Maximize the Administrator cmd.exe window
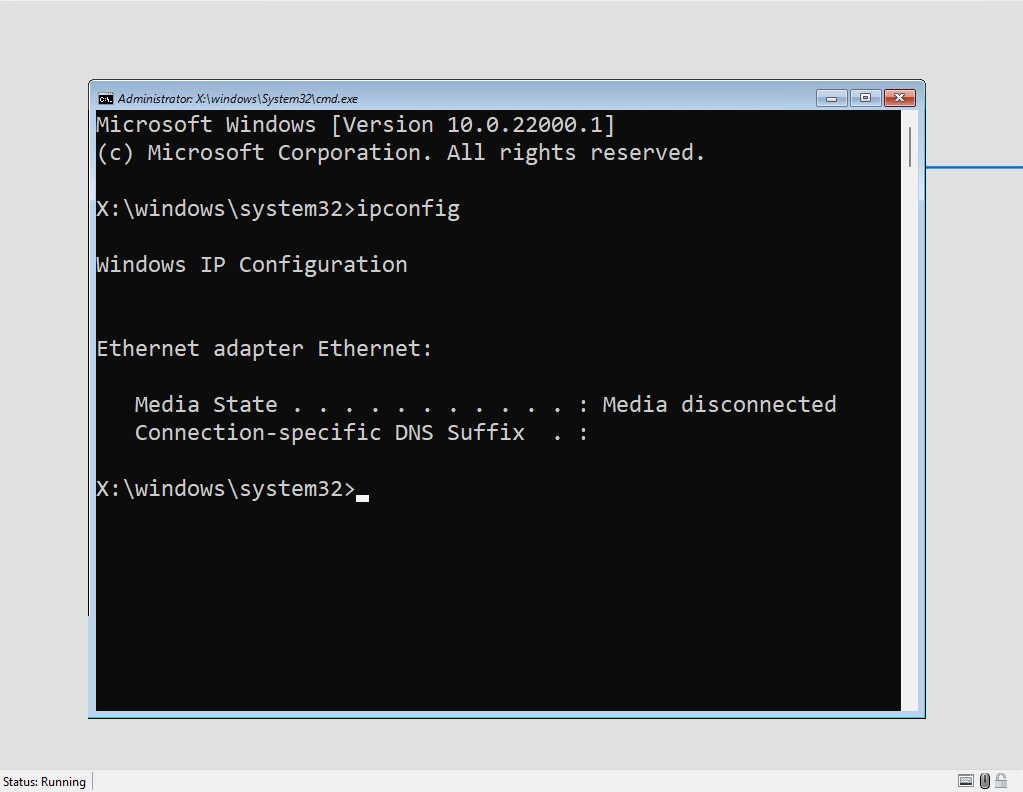 coord(865,98)
